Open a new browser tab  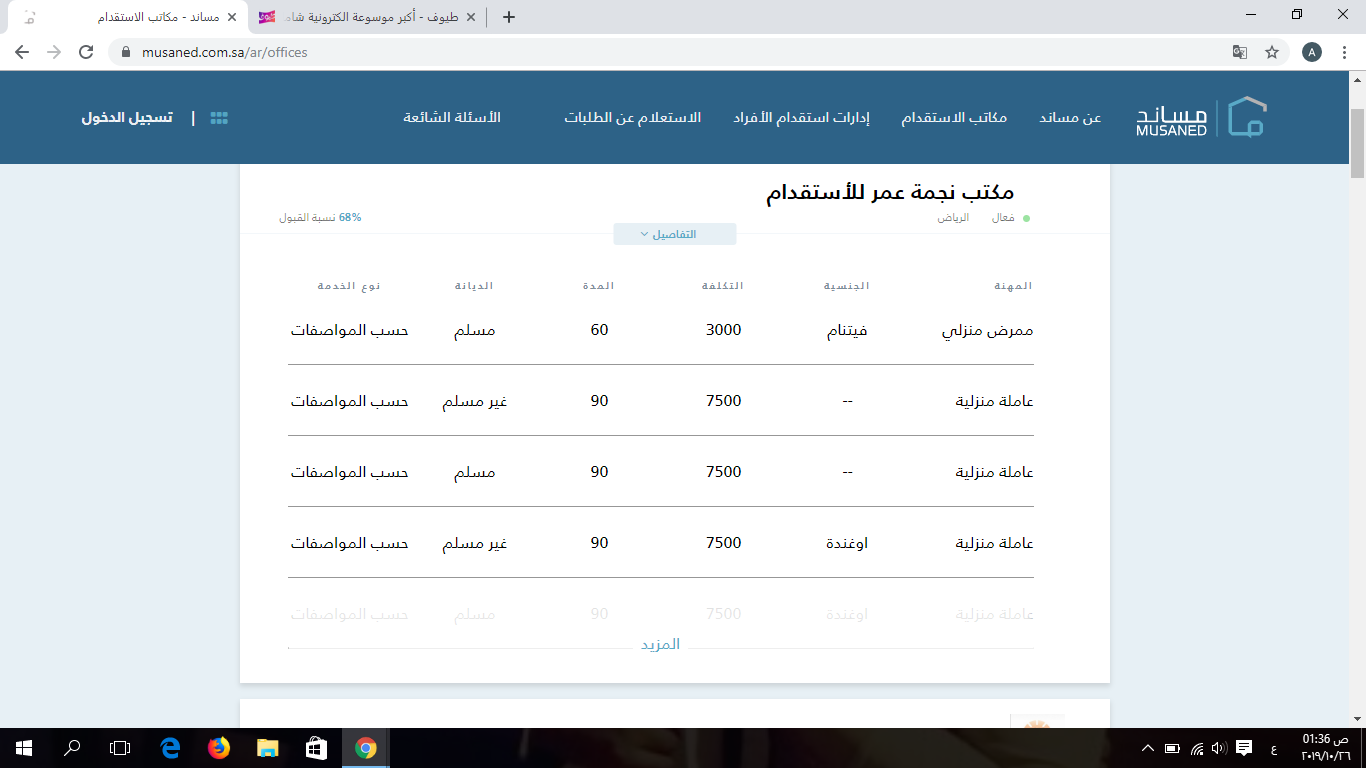point(509,17)
